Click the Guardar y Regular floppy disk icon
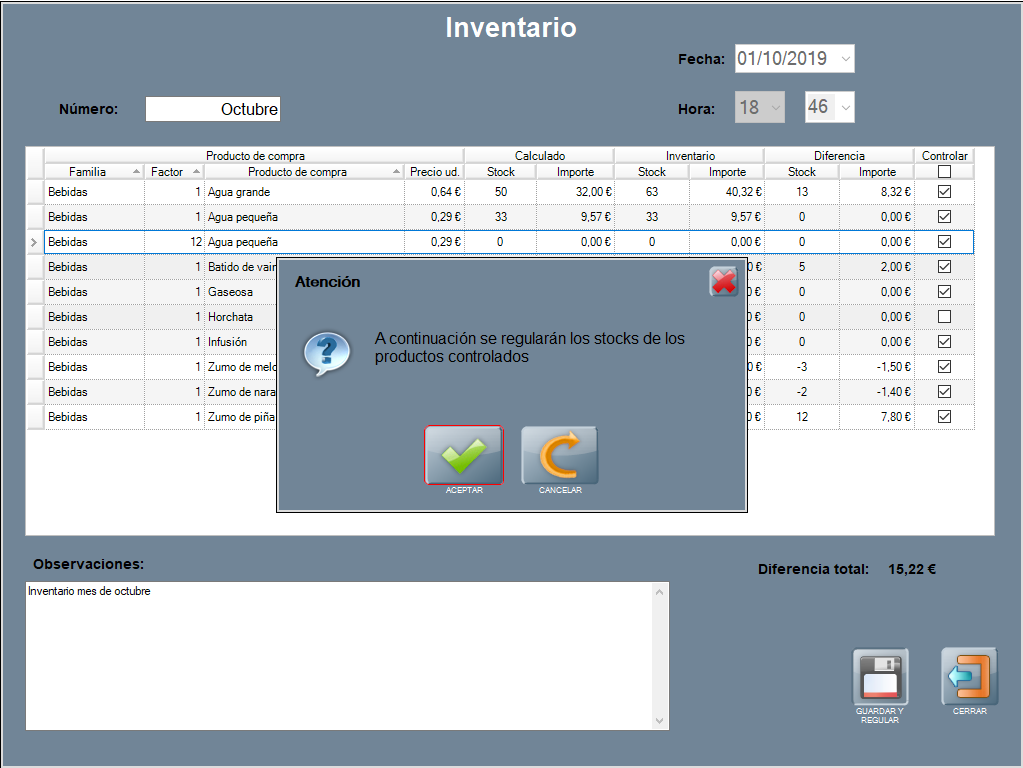The width and height of the screenshot is (1023, 768). (880, 677)
